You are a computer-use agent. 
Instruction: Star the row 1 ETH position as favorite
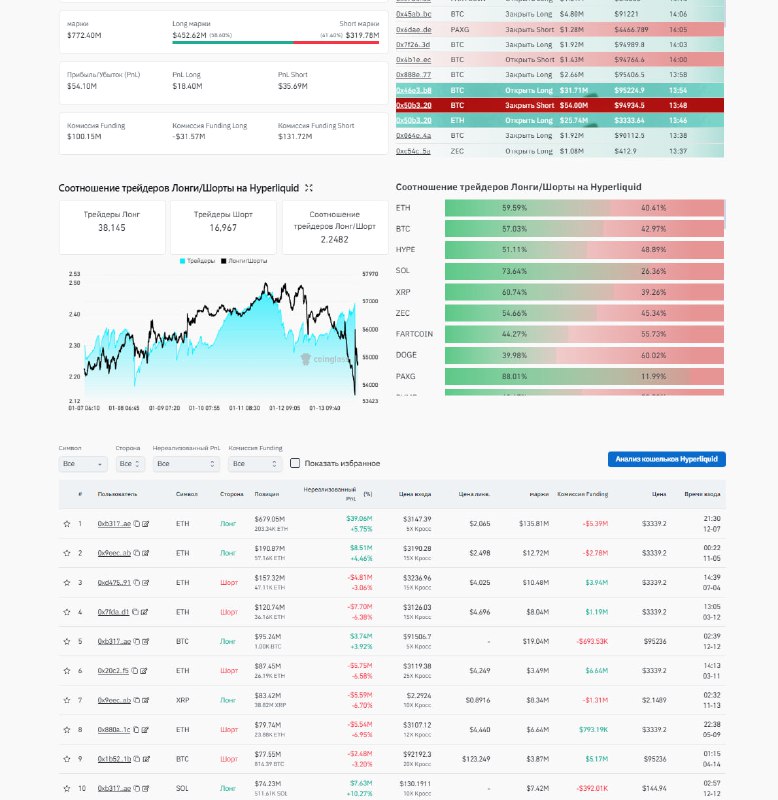(66, 523)
